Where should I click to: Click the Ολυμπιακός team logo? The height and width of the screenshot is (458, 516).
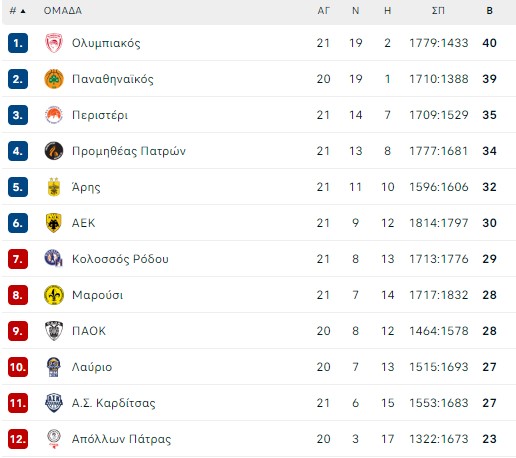[54, 43]
